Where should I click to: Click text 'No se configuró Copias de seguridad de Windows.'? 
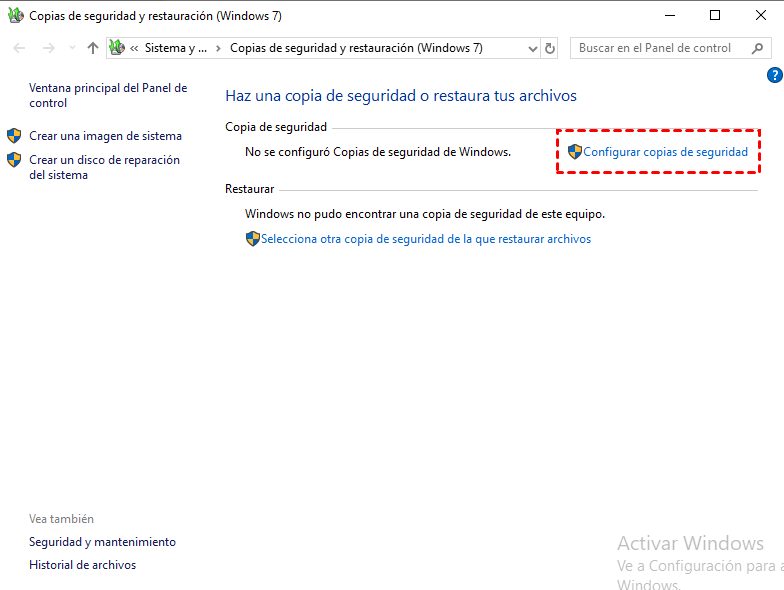pyautogui.click(x=378, y=152)
